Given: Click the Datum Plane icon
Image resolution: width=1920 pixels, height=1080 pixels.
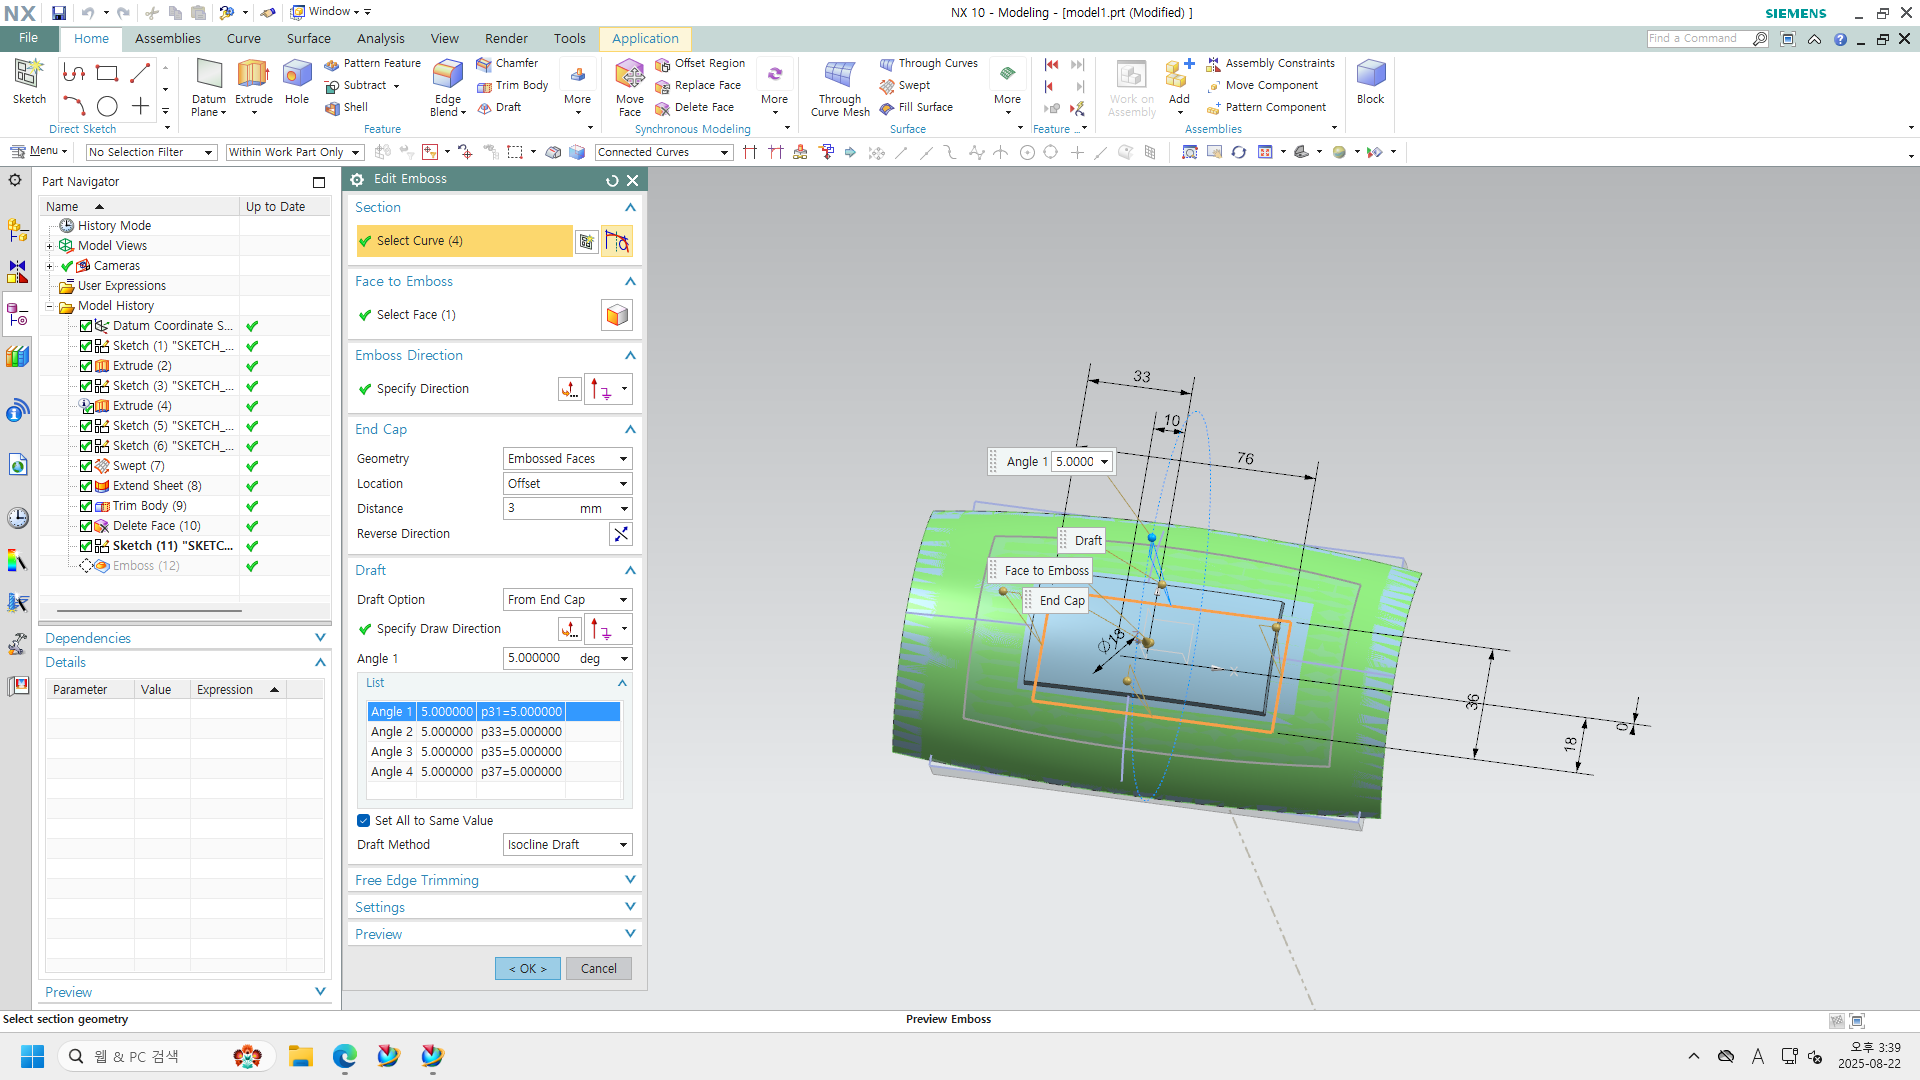Looking at the screenshot, I should 209,75.
